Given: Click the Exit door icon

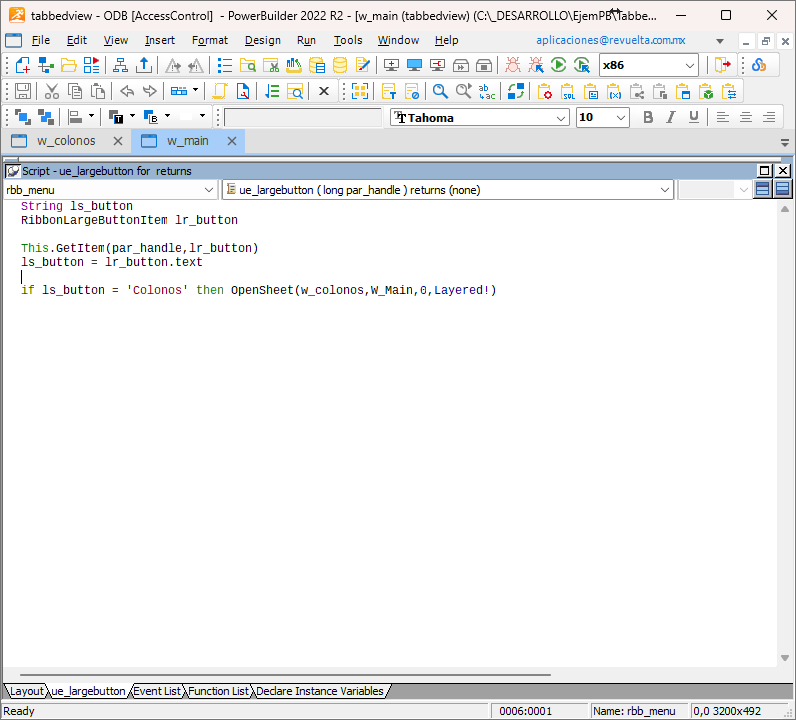Looking at the screenshot, I should pos(722,65).
